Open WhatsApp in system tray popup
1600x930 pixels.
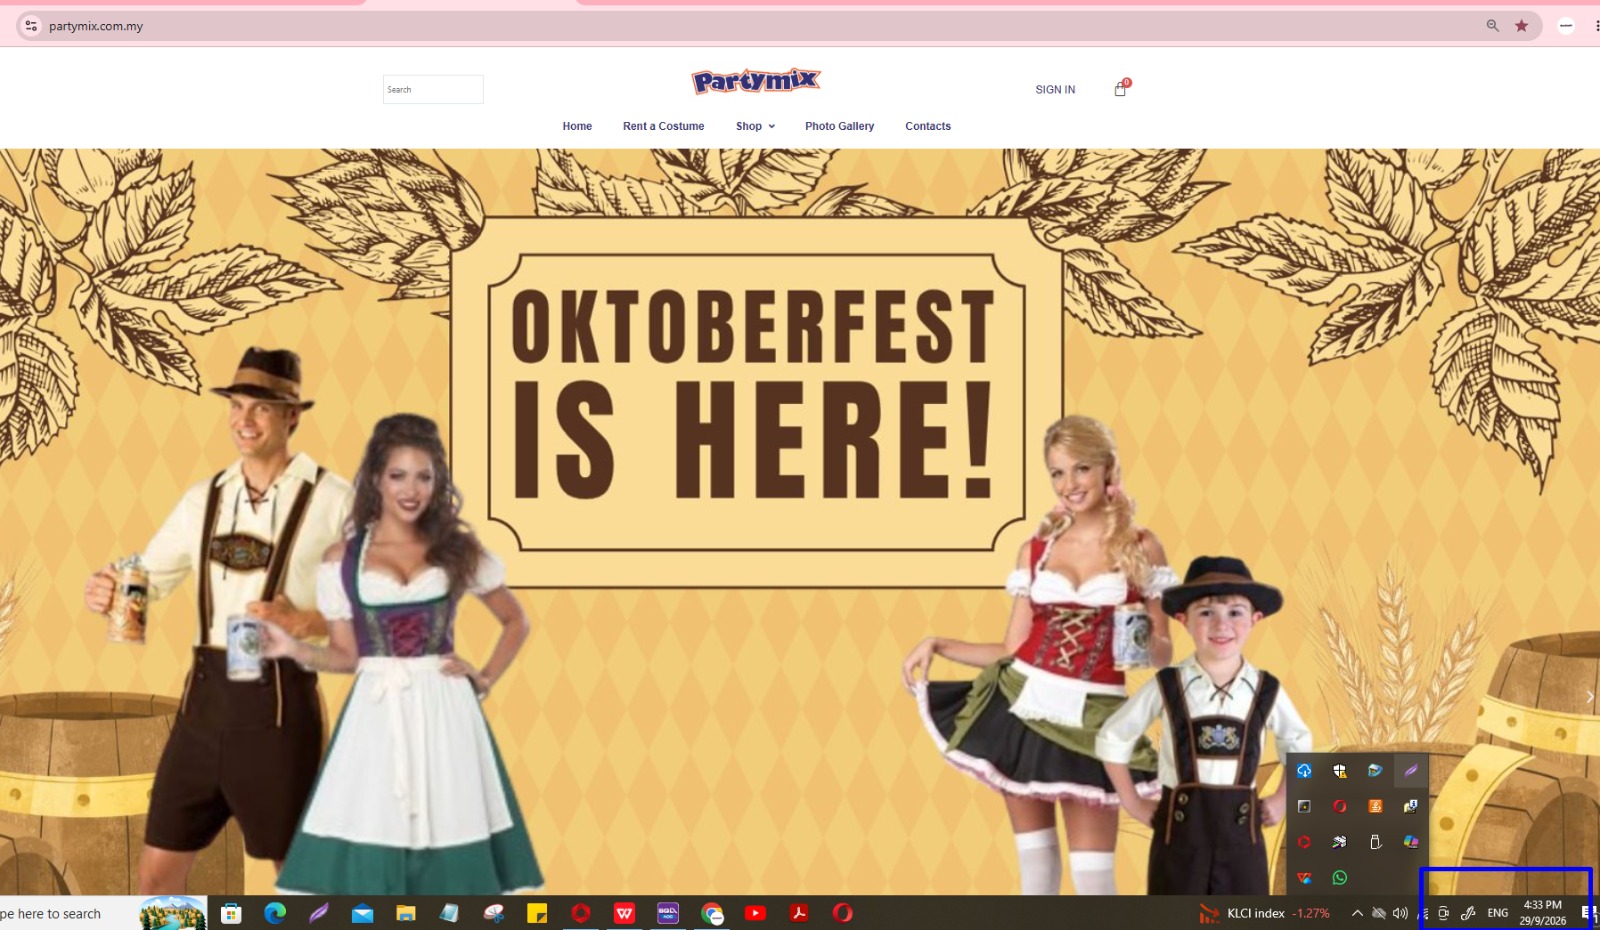[1340, 878]
